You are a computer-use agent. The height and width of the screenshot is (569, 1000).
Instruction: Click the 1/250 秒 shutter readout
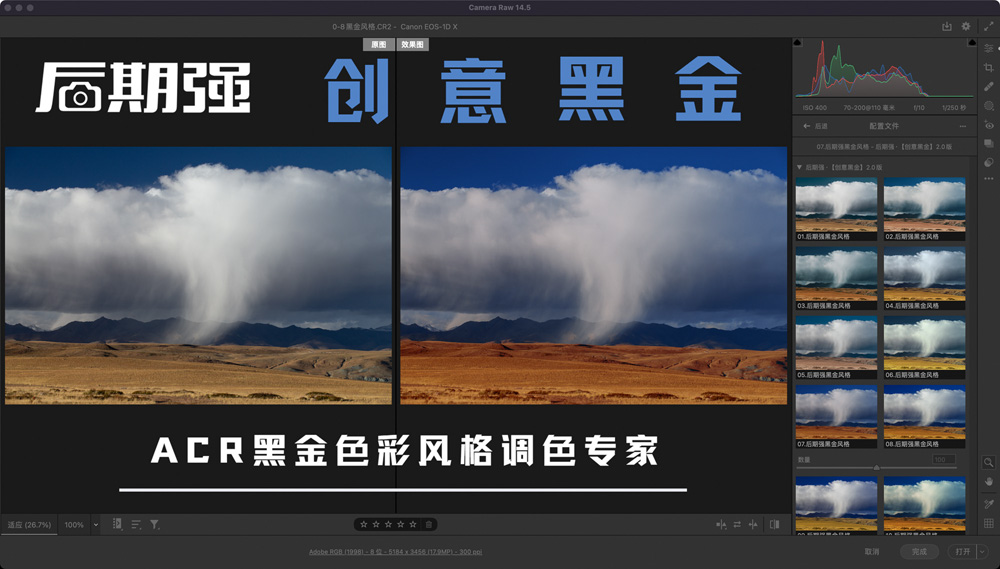pyautogui.click(x=954, y=108)
